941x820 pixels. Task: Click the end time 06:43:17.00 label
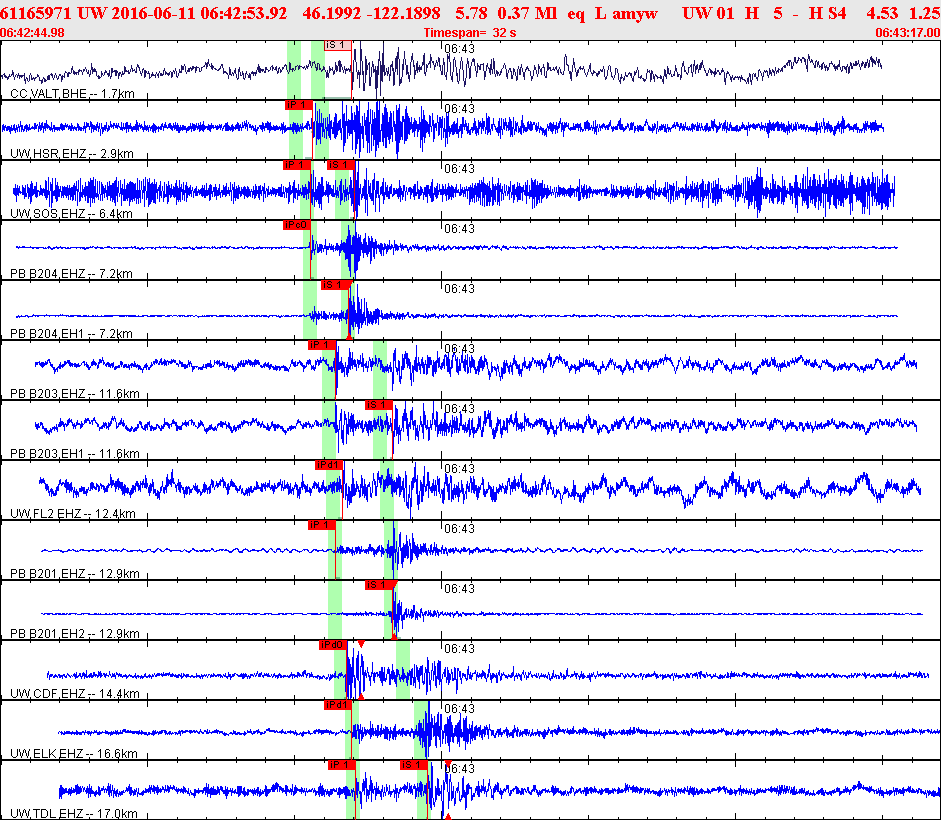[907, 32]
